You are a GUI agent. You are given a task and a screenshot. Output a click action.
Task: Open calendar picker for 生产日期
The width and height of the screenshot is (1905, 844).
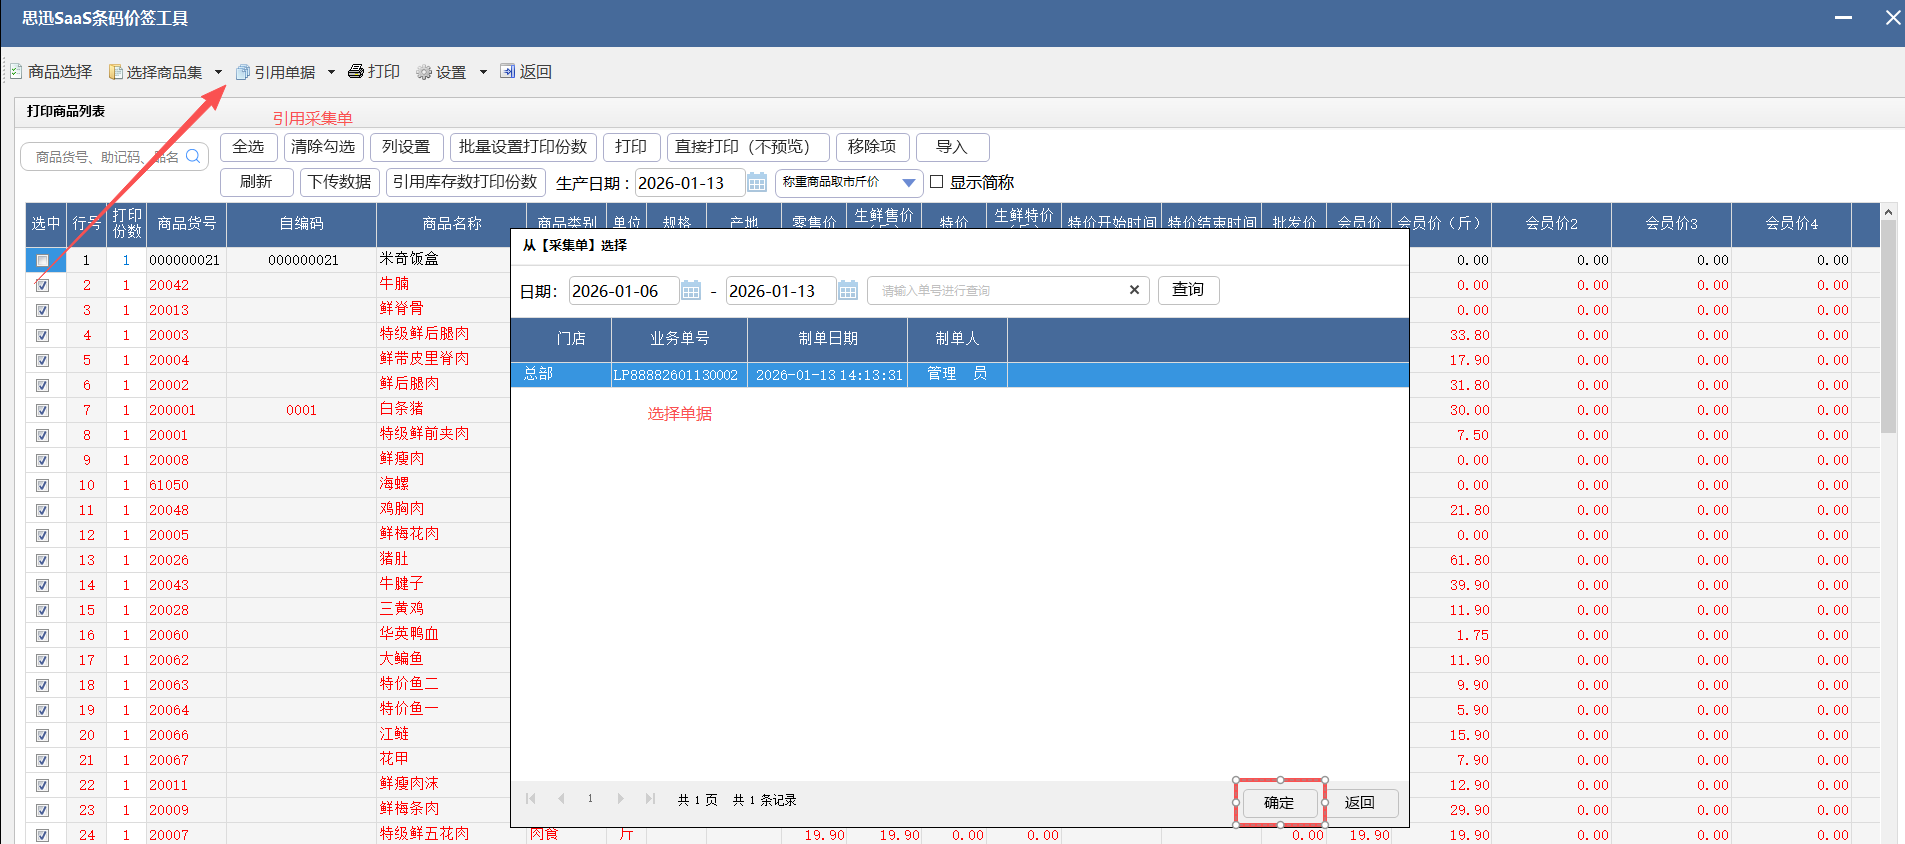point(757,183)
